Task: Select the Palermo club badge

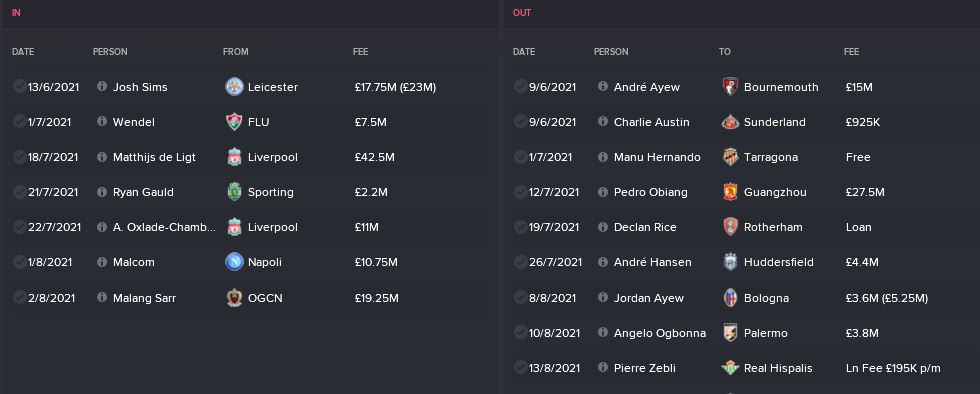Action: coord(729,332)
